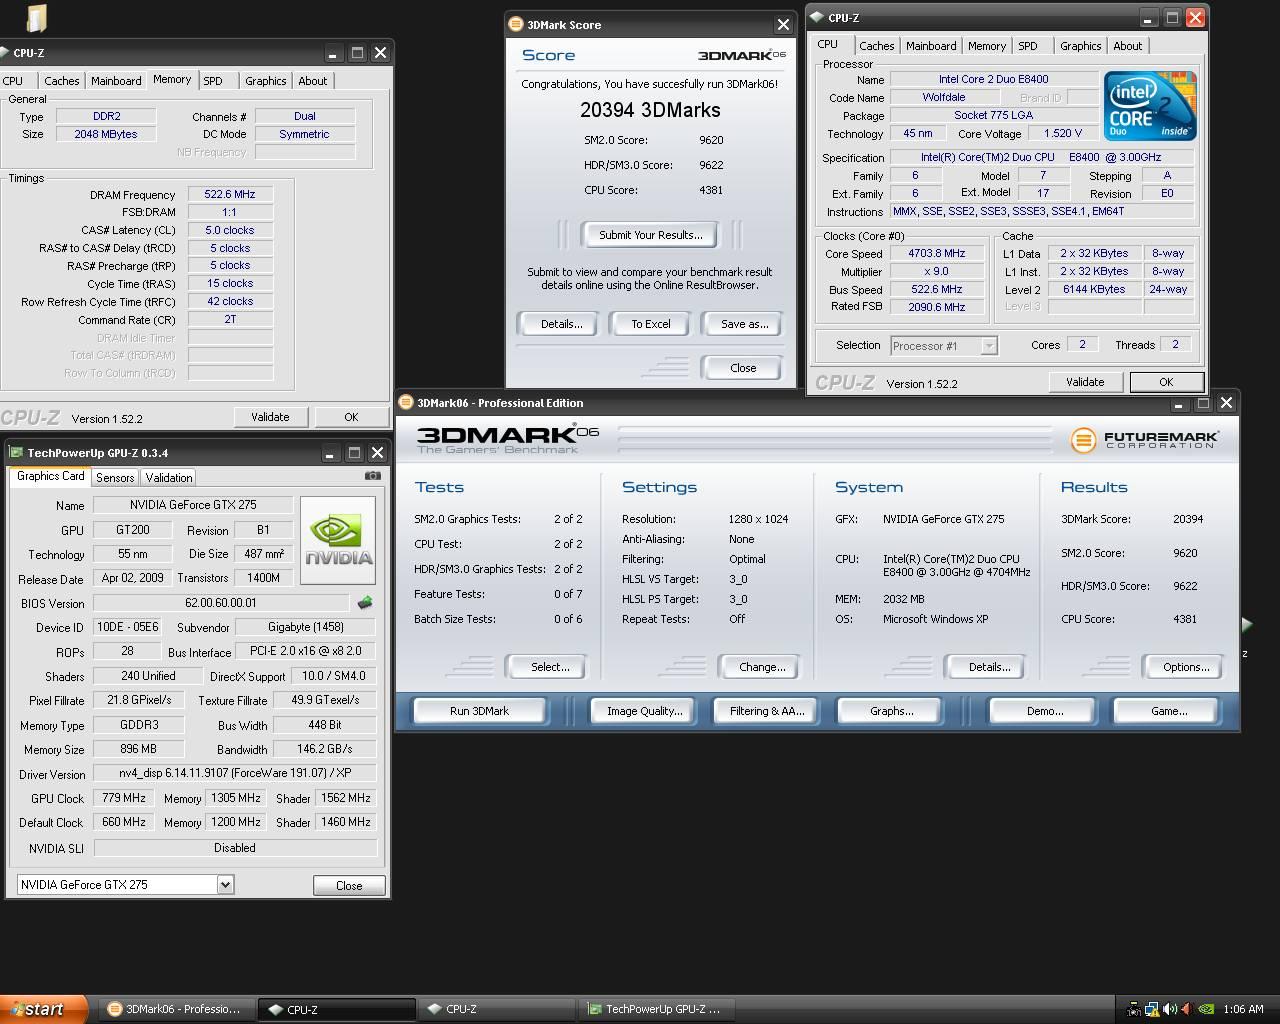Click the Subvendor Gigabyte (1458) field
This screenshot has width=1280, height=1024.
click(306, 627)
